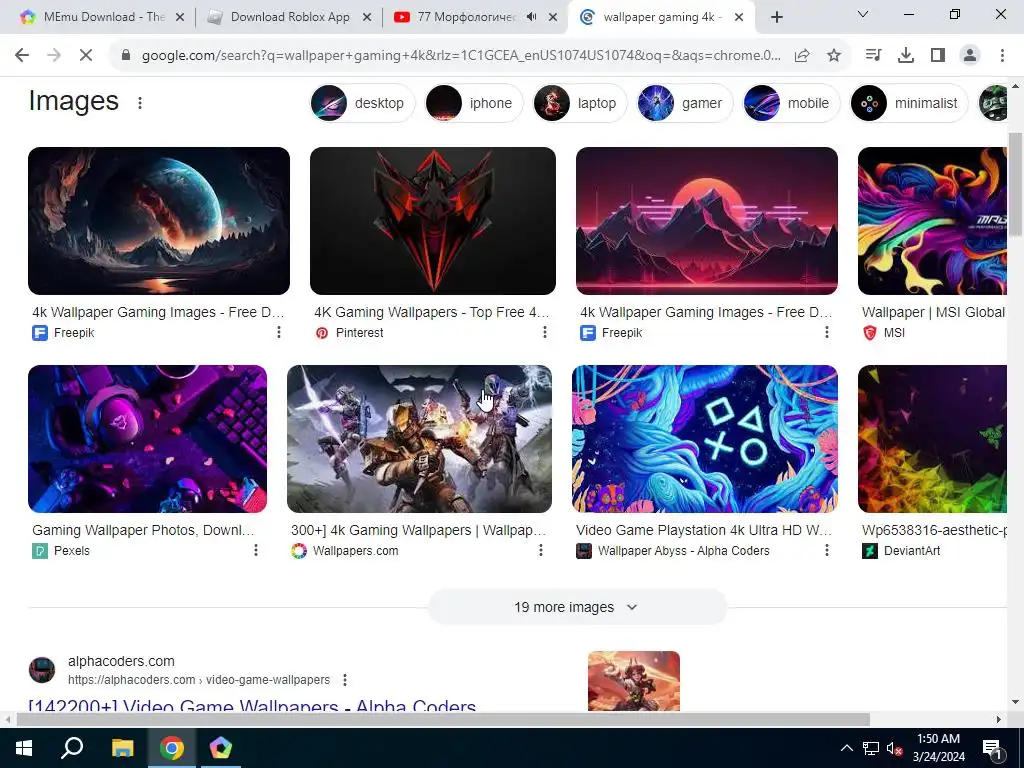Click the vertical page scrollbar
The width and height of the screenshot is (1024, 768).
click(x=1015, y=184)
